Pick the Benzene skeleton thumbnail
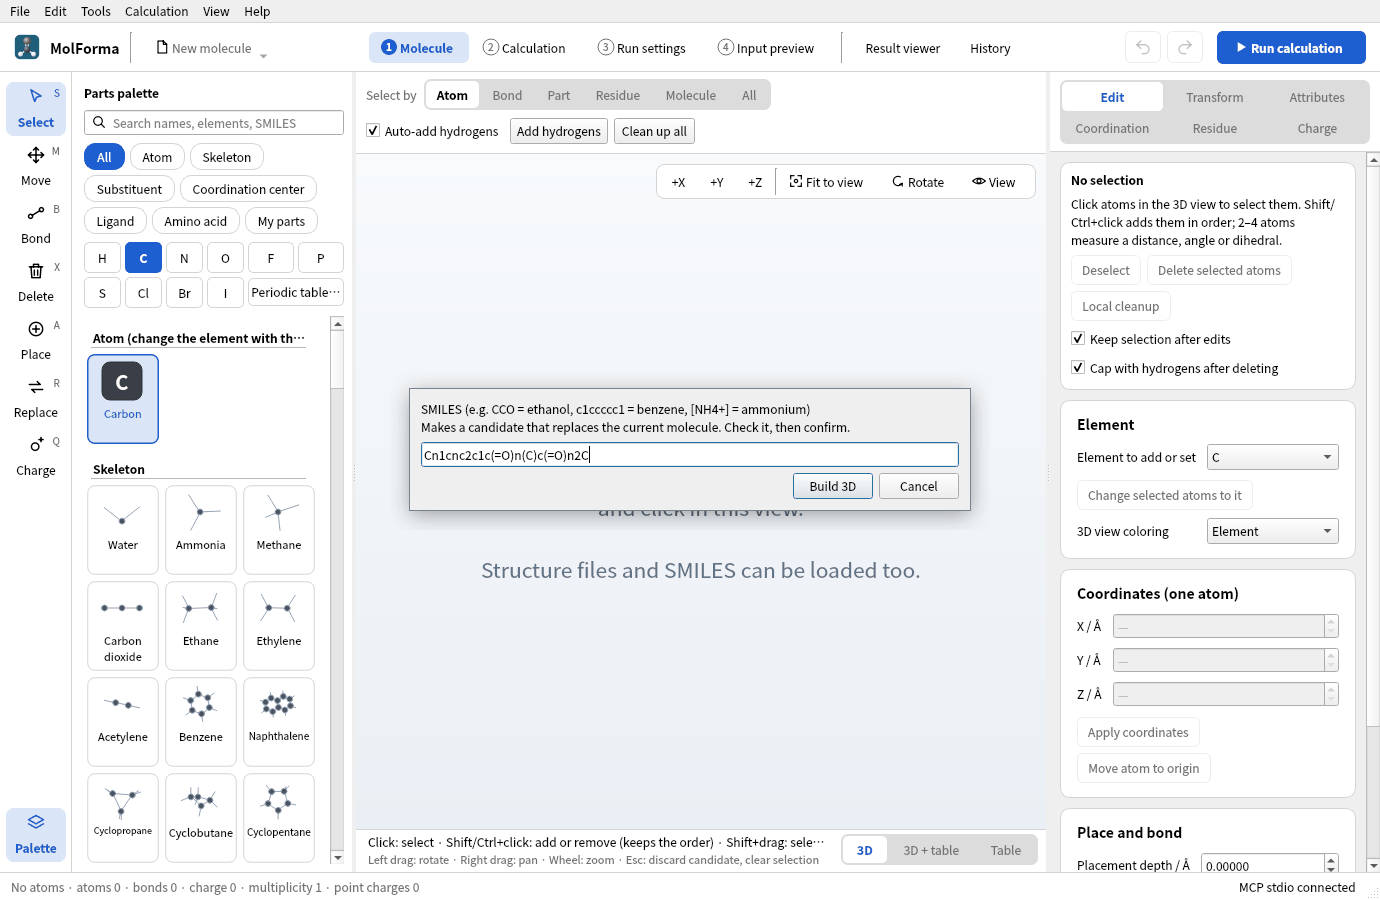1380x900 pixels. point(201,721)
